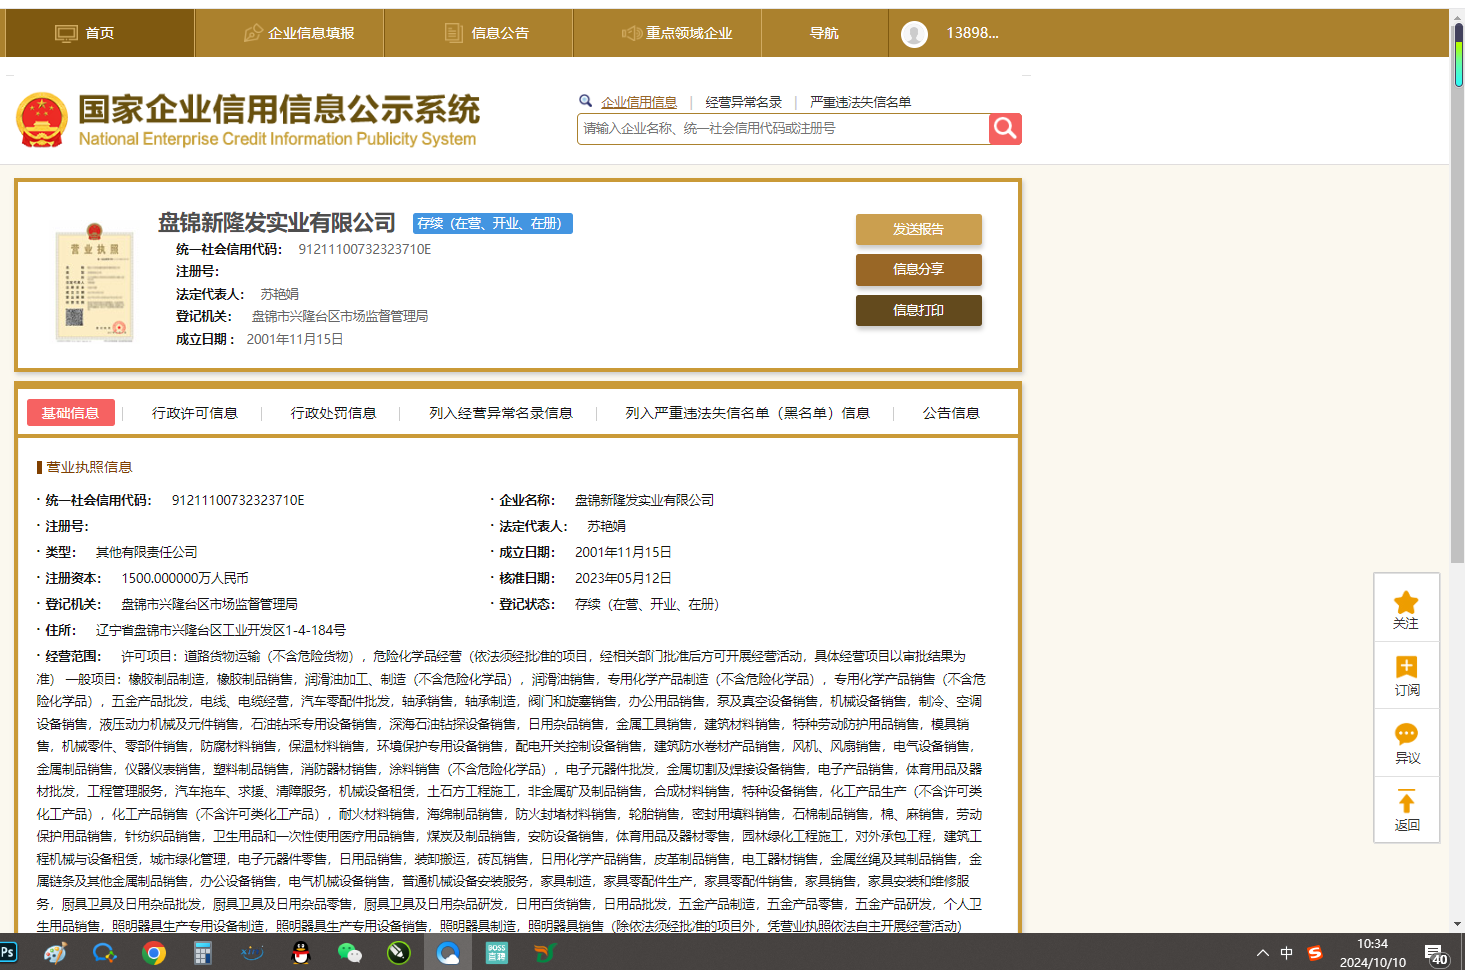1465x970 pixels.
Task: Select 经营异常名录 search category
Action: click(744, 102)
